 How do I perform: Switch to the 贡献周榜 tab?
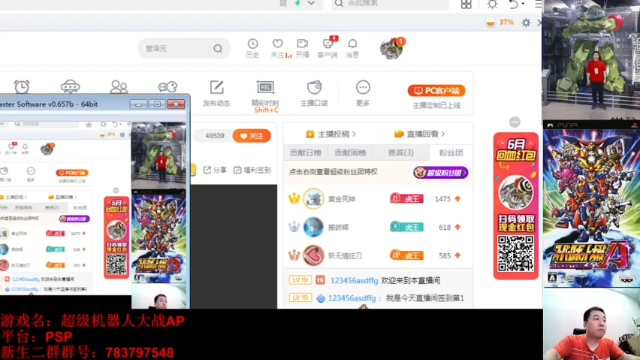pos(350,153)
